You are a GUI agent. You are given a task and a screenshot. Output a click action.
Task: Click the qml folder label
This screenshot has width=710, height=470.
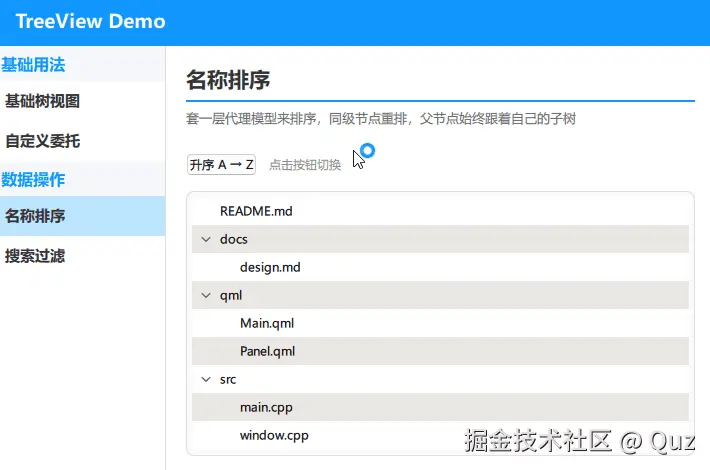[231, 296]
